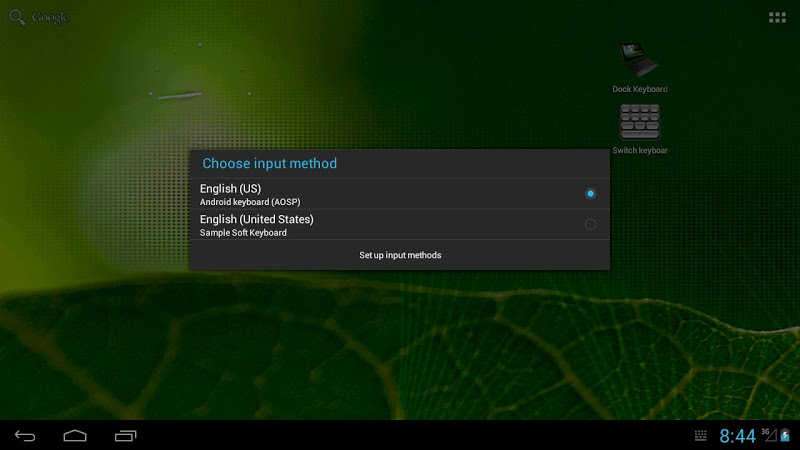Viewport: 800px width, 450px height.
Task: Open the Recent apps button
Action: (x=126, y=436)
